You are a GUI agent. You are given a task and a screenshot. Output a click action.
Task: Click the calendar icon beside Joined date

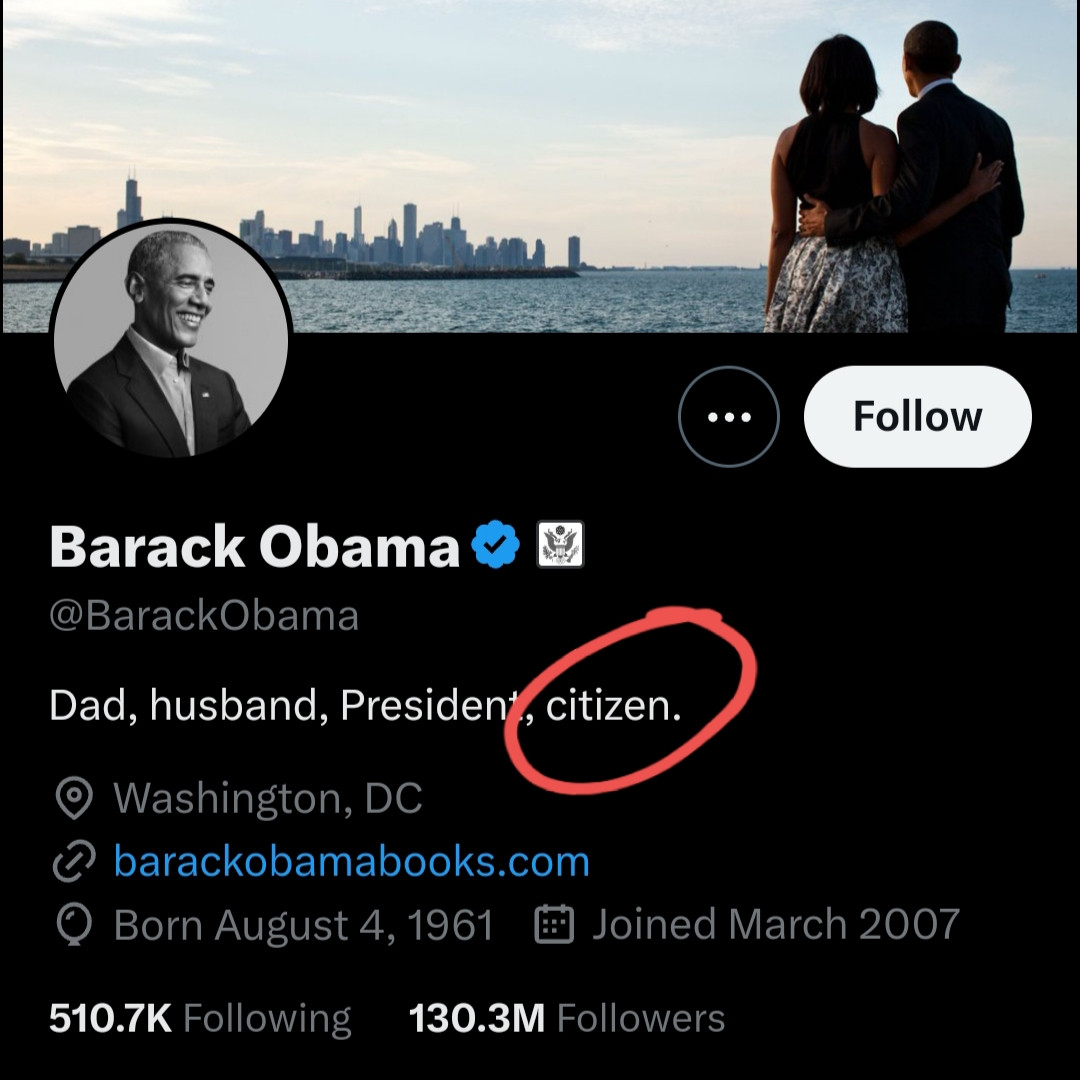[x=555, y=925]
